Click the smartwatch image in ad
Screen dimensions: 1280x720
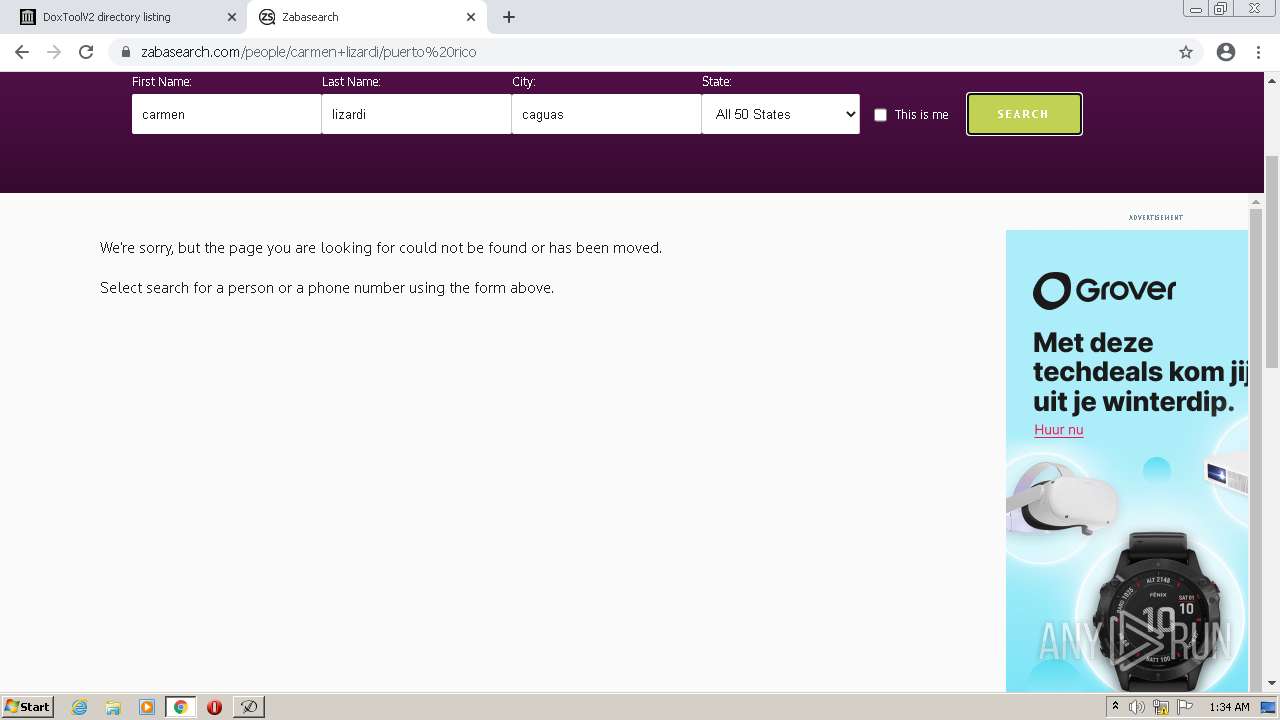tap(1160, 610)
